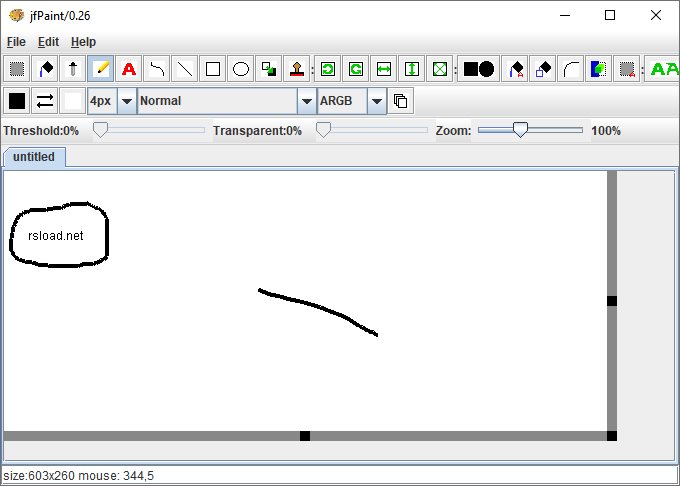Image resolution: width=680 pixels, height=486 pixels.
Task: Click the bottom-right corner canvas resize handle
Action: point(612,436)
